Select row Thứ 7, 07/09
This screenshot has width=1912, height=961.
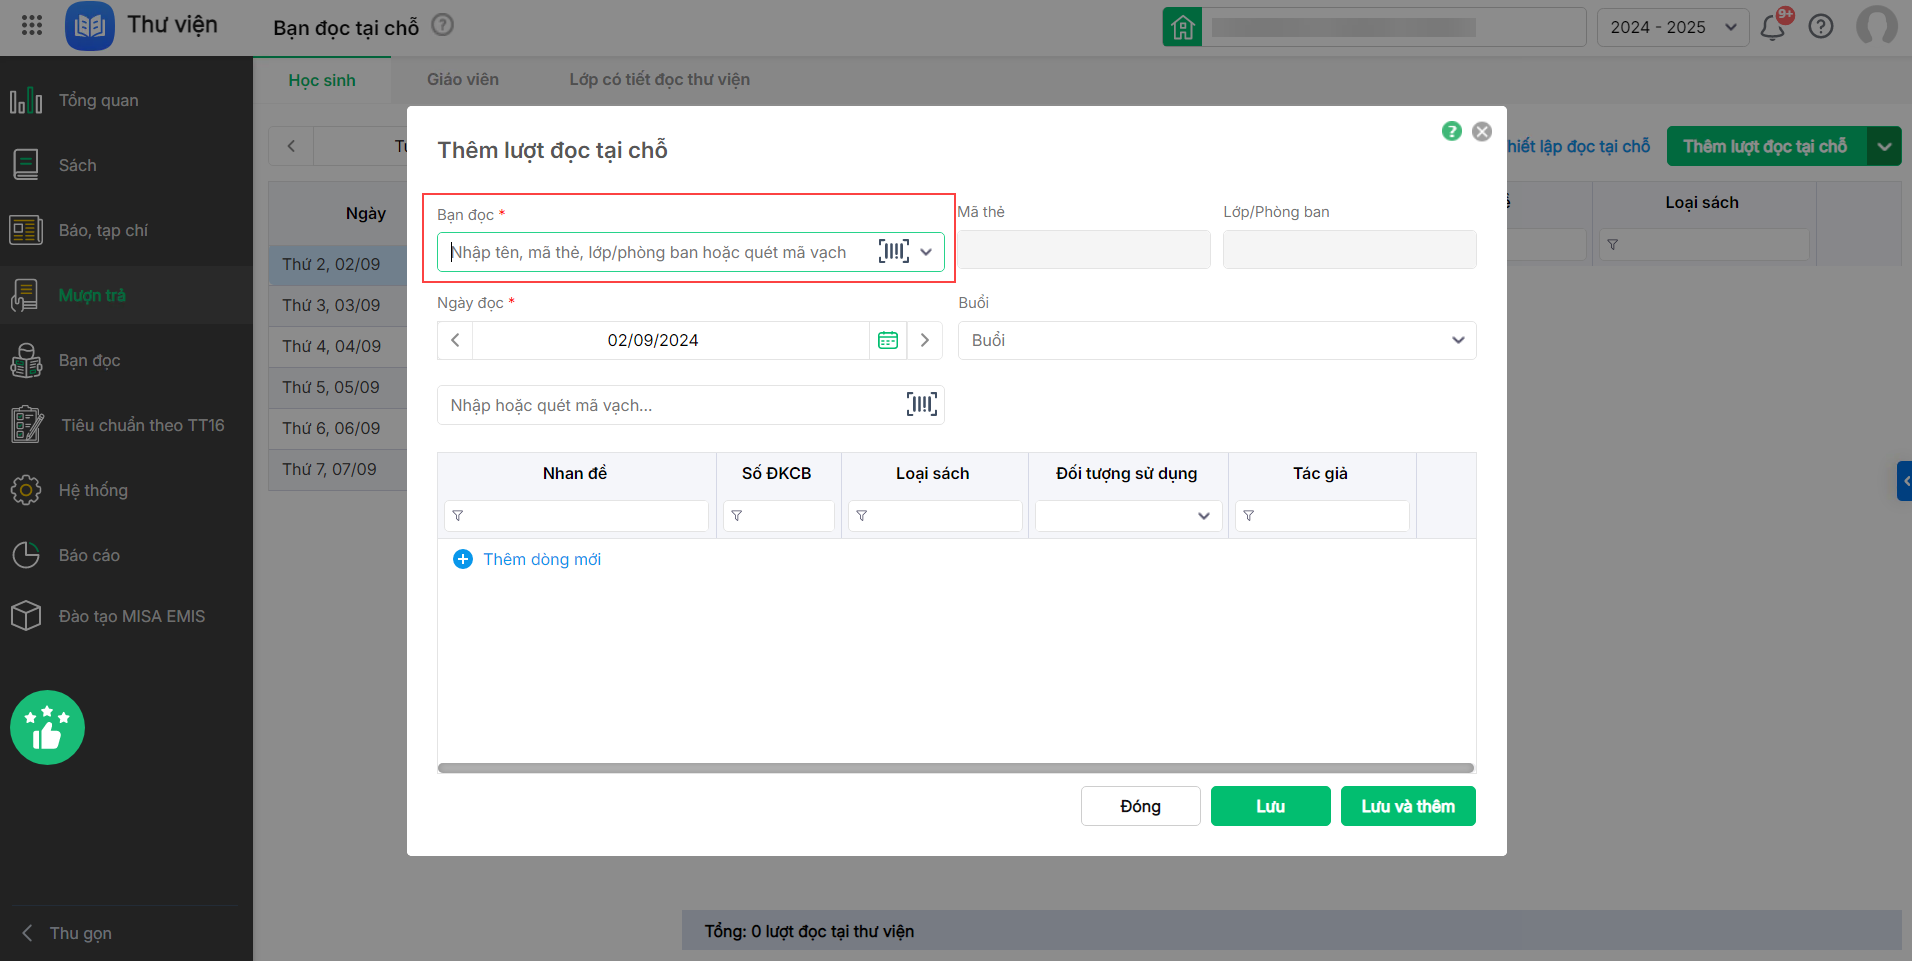click(338, 469)
